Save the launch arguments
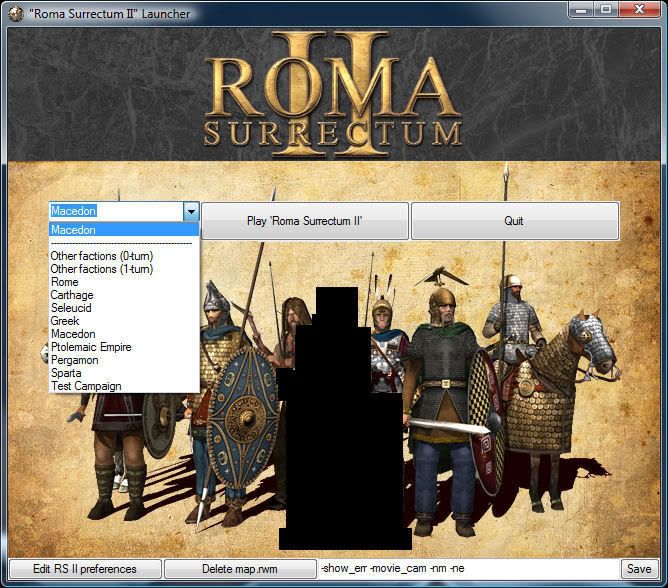The height and width of the screenshot is (588, 668). pos(639,568)
